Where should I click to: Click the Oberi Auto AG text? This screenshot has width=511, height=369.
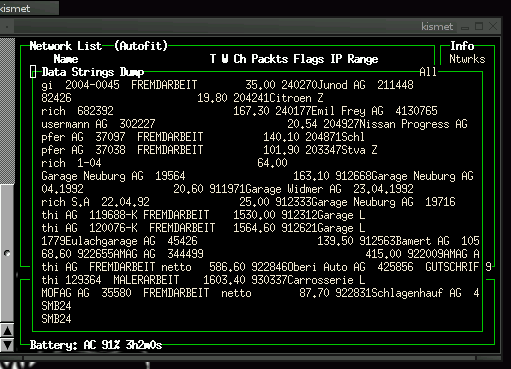pyautogui.click(x=326, y=267)
